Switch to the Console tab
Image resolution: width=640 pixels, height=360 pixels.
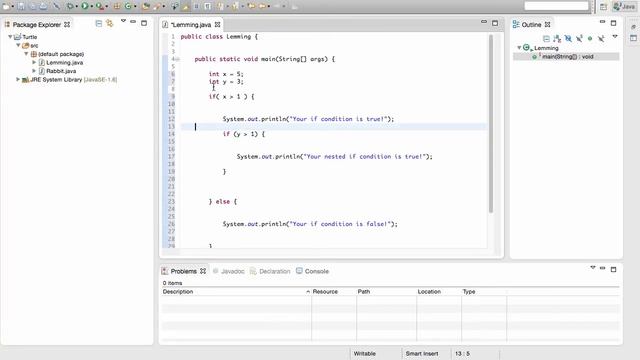312,271
